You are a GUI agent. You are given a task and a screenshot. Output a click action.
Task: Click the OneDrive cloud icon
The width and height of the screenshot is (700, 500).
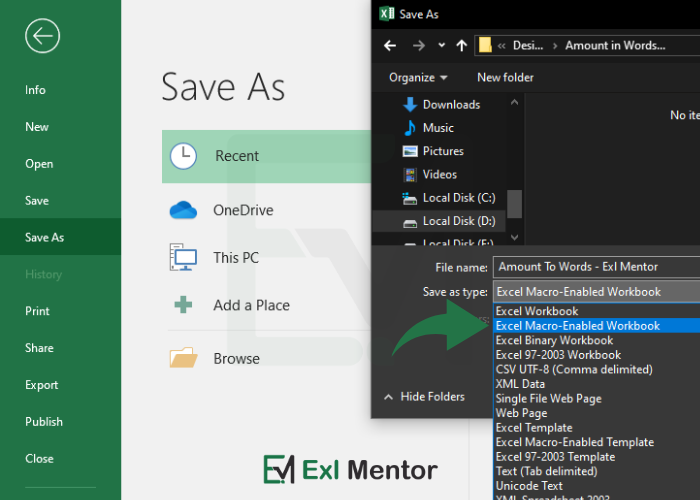pos(183,210)
